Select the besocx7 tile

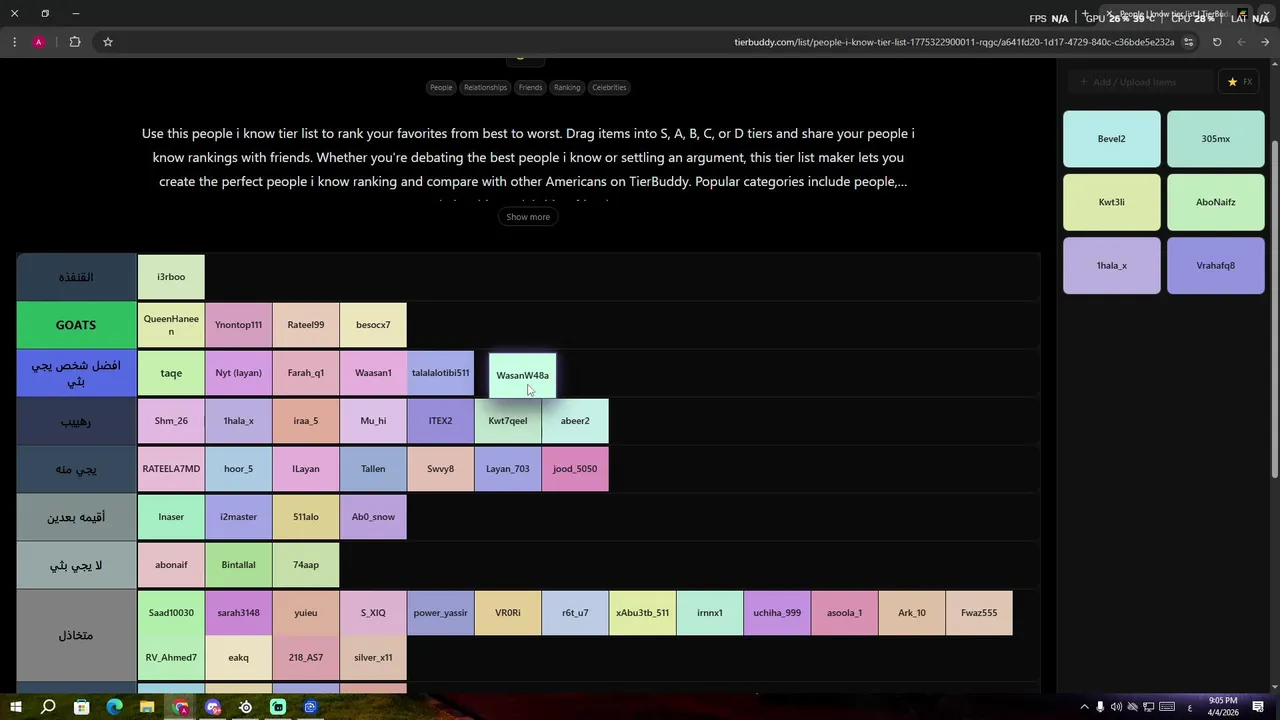click(373, 325)
